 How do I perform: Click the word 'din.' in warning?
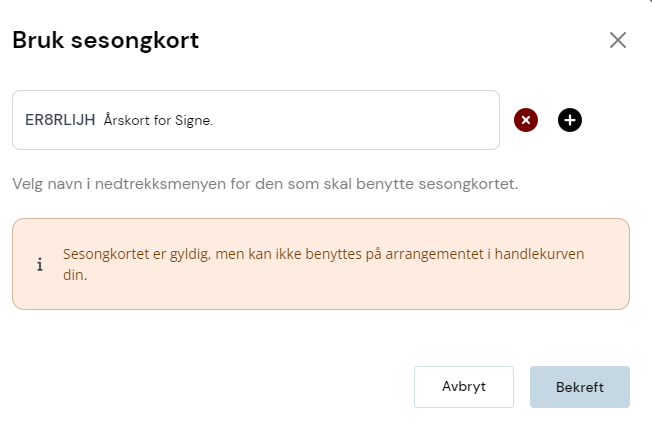click(x=75, y=275)
